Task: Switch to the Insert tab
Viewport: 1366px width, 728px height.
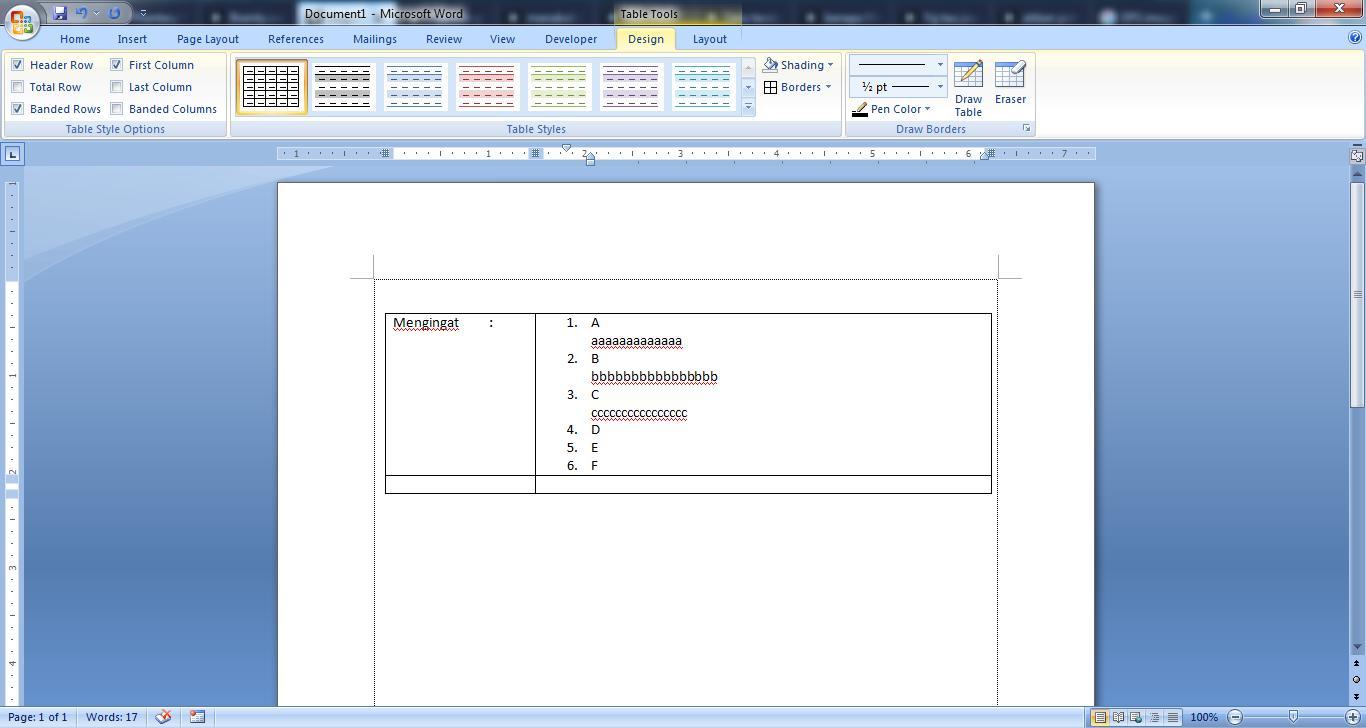Action: pos(132,39)
